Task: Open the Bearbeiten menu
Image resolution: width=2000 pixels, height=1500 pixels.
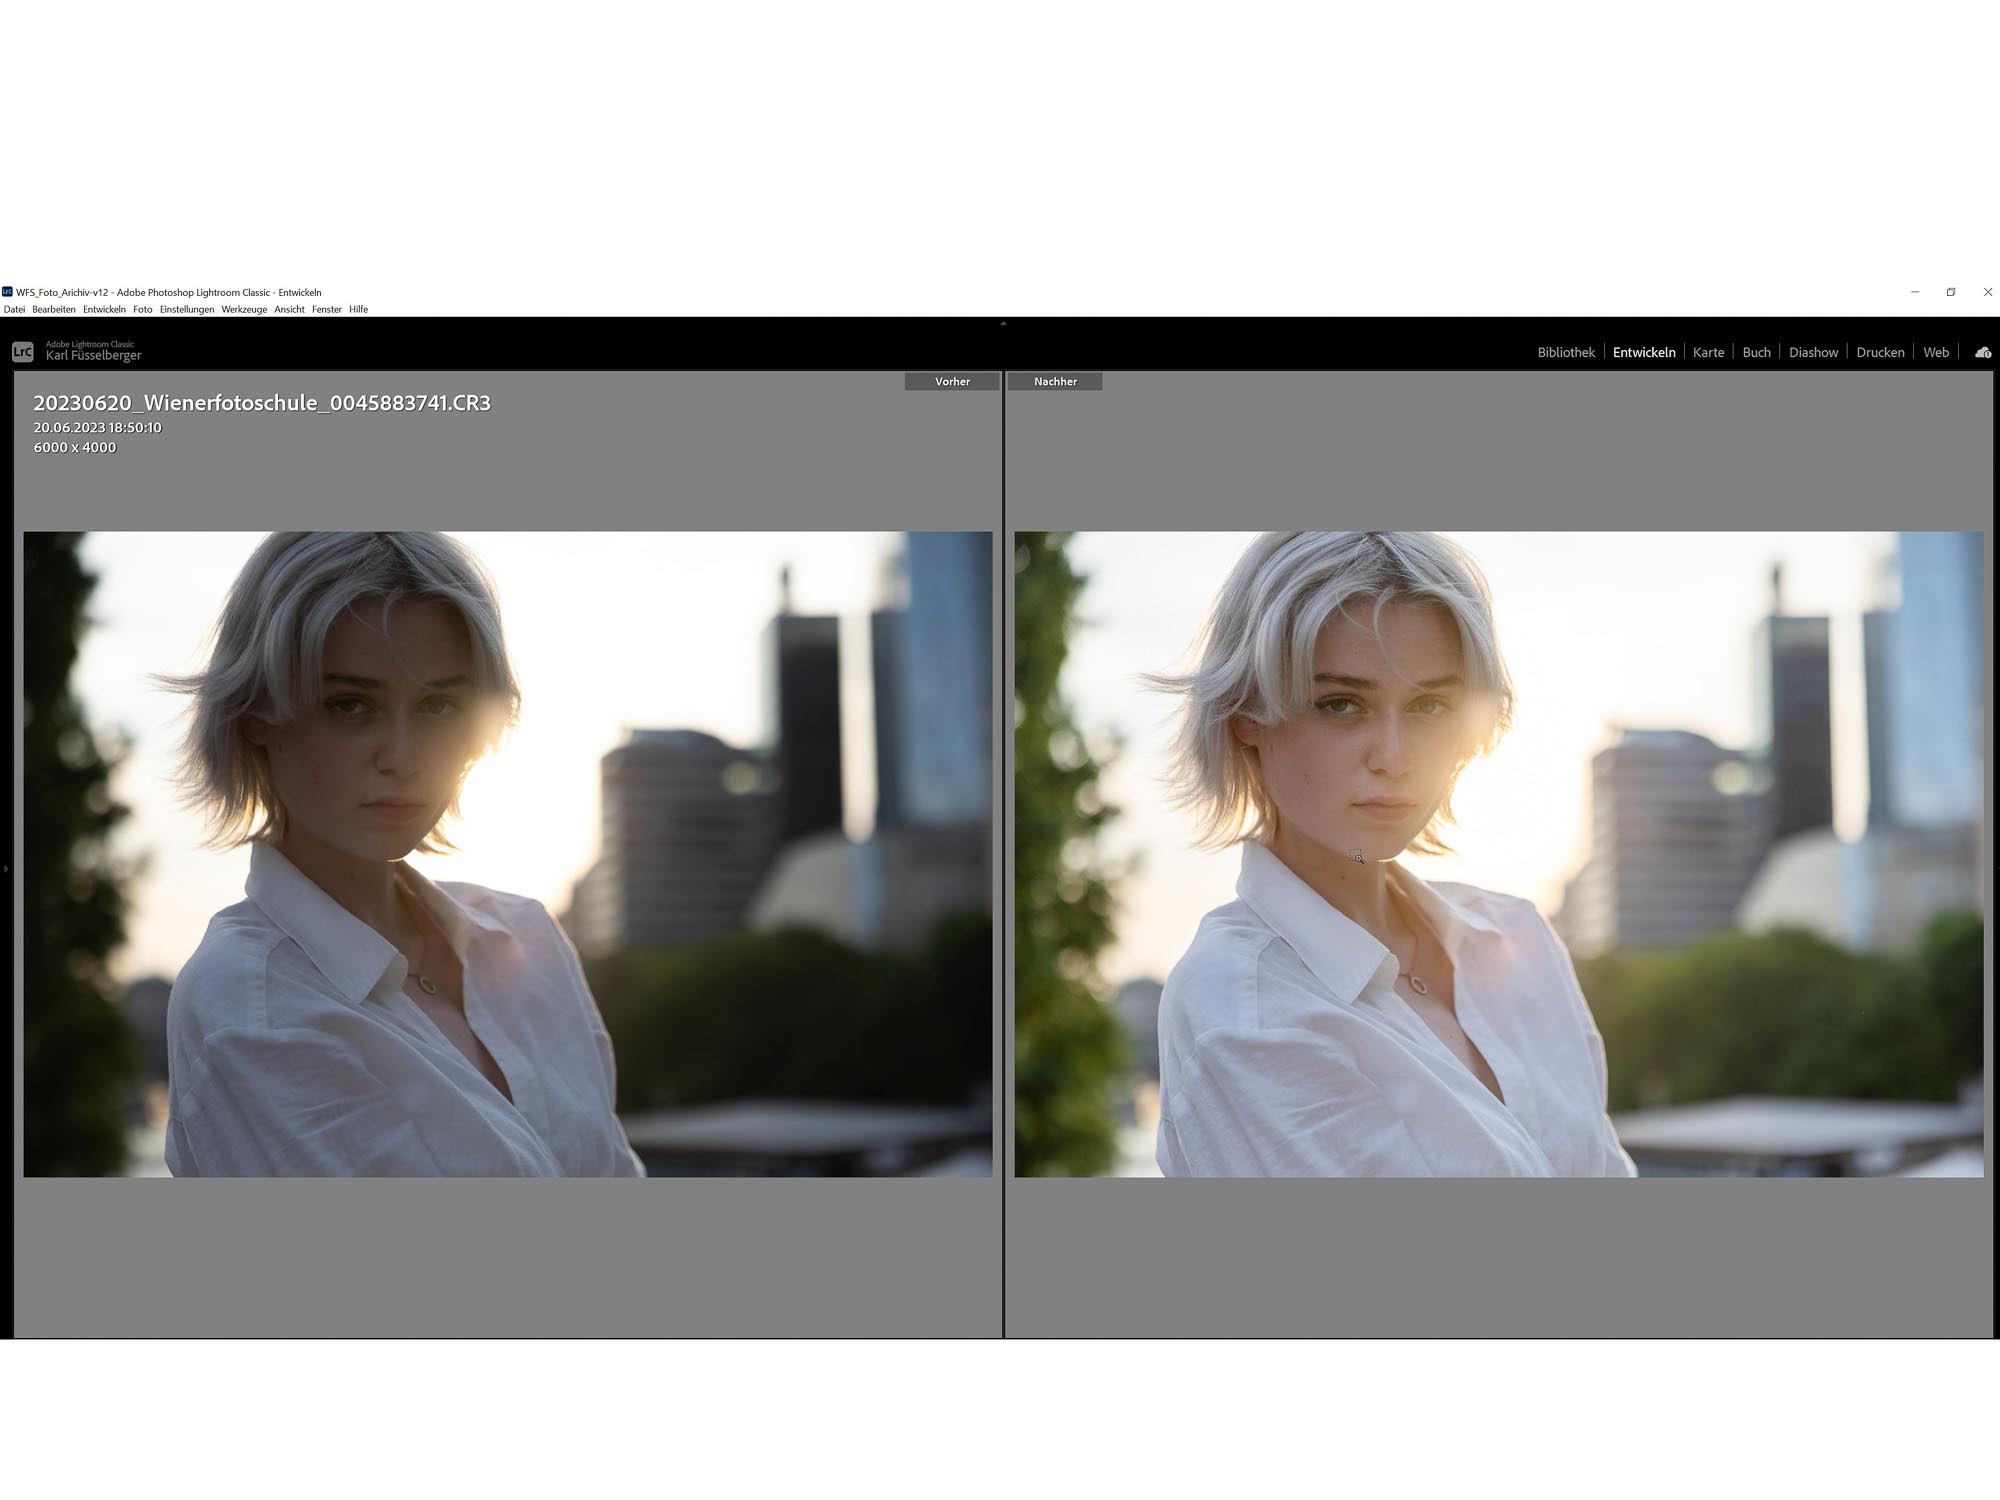Action: (x=55, y=310)
